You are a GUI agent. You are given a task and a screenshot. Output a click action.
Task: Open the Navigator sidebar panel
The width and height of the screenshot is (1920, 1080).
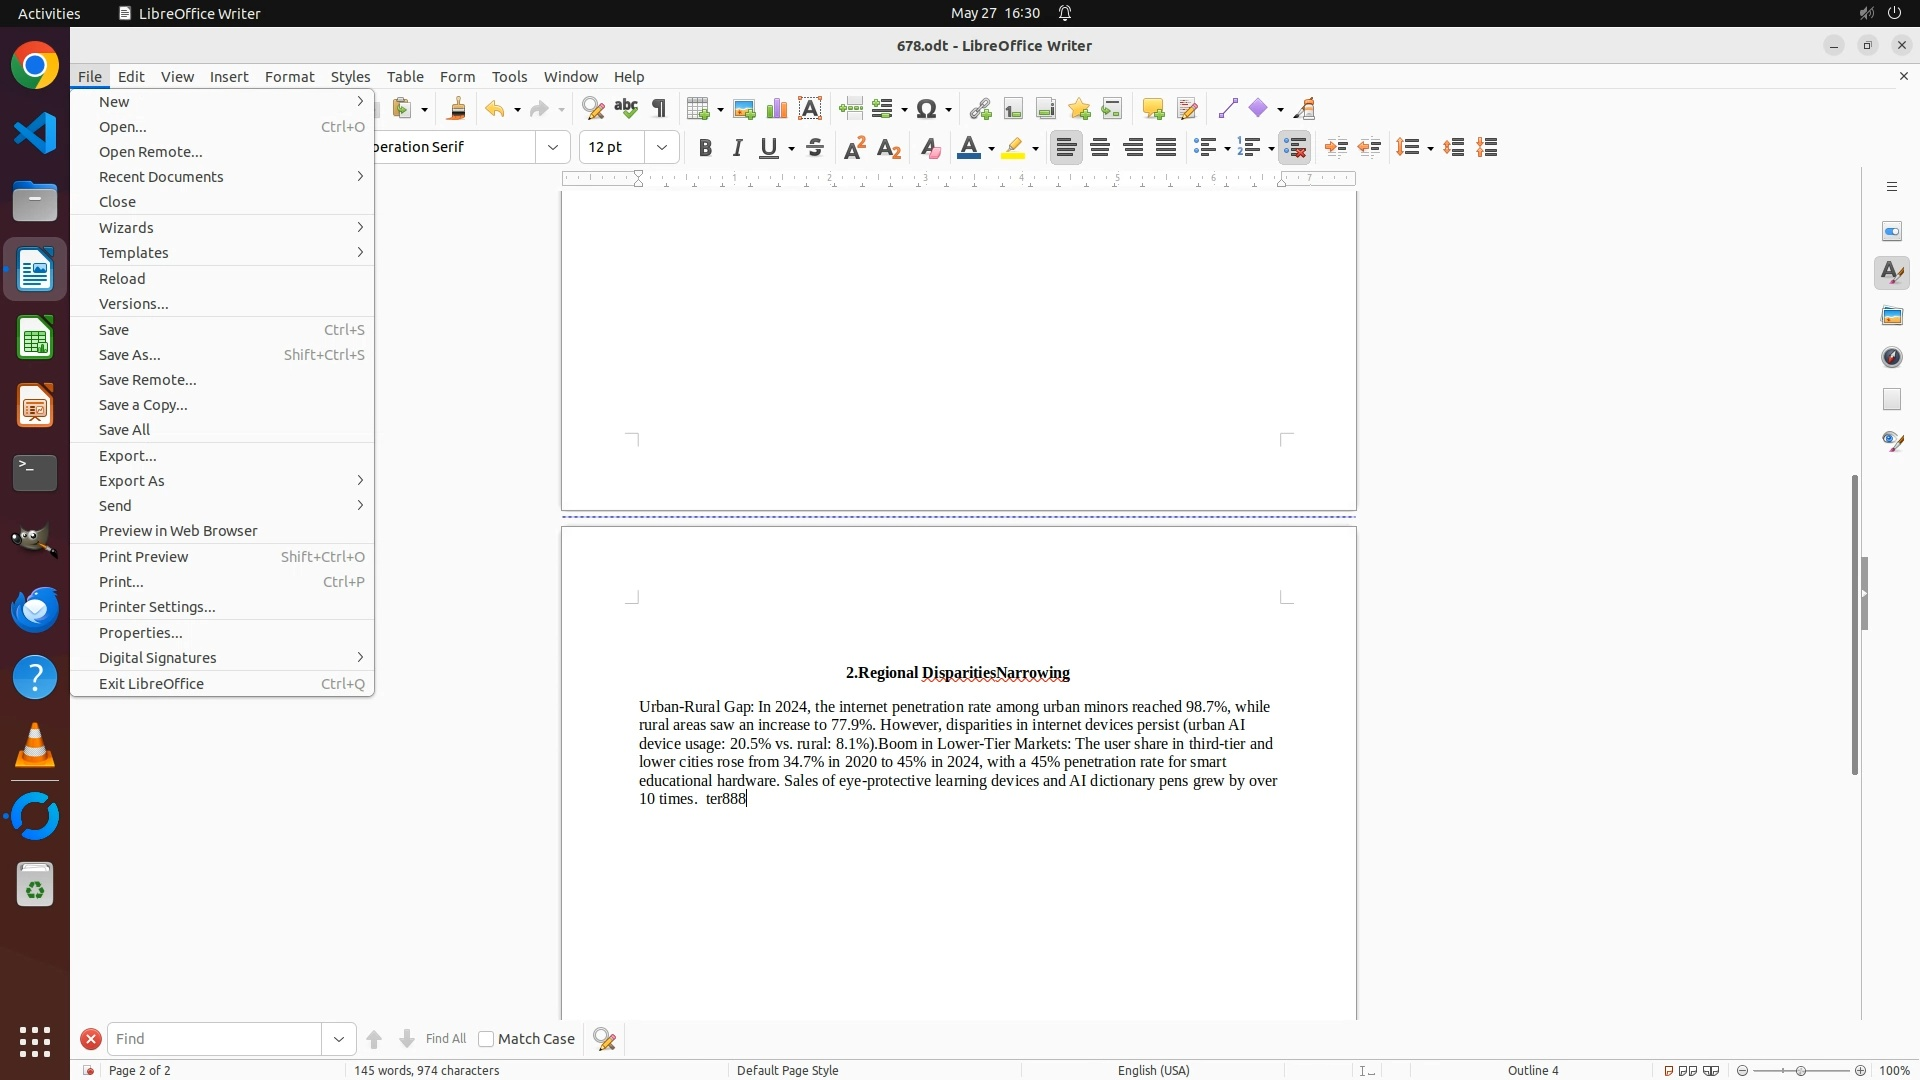(x=1892, y=358)
